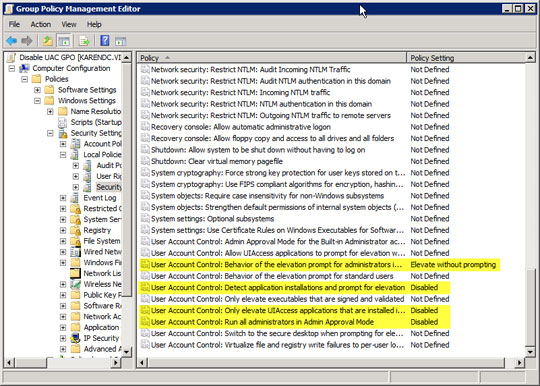Collapse the Local Policies node
Screen dimensions: 540x386
pos(63,155)
